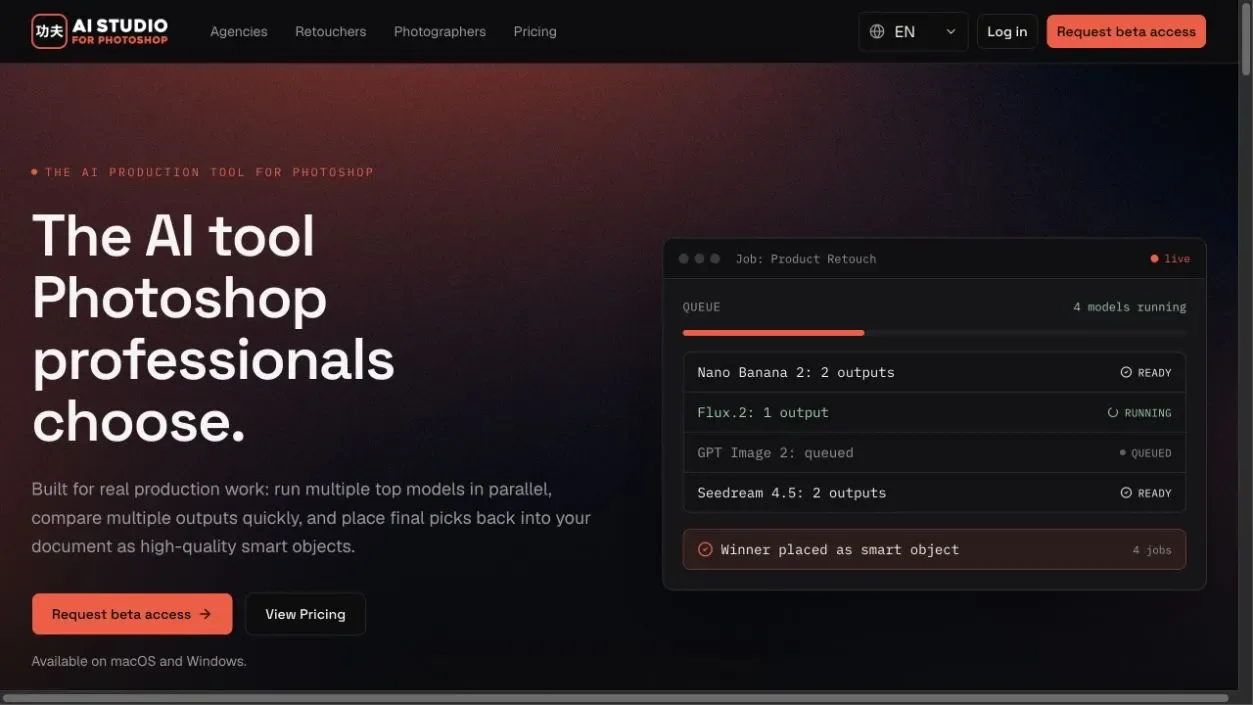
Task: Open the EN language dropdown
Action: [913, 32]
